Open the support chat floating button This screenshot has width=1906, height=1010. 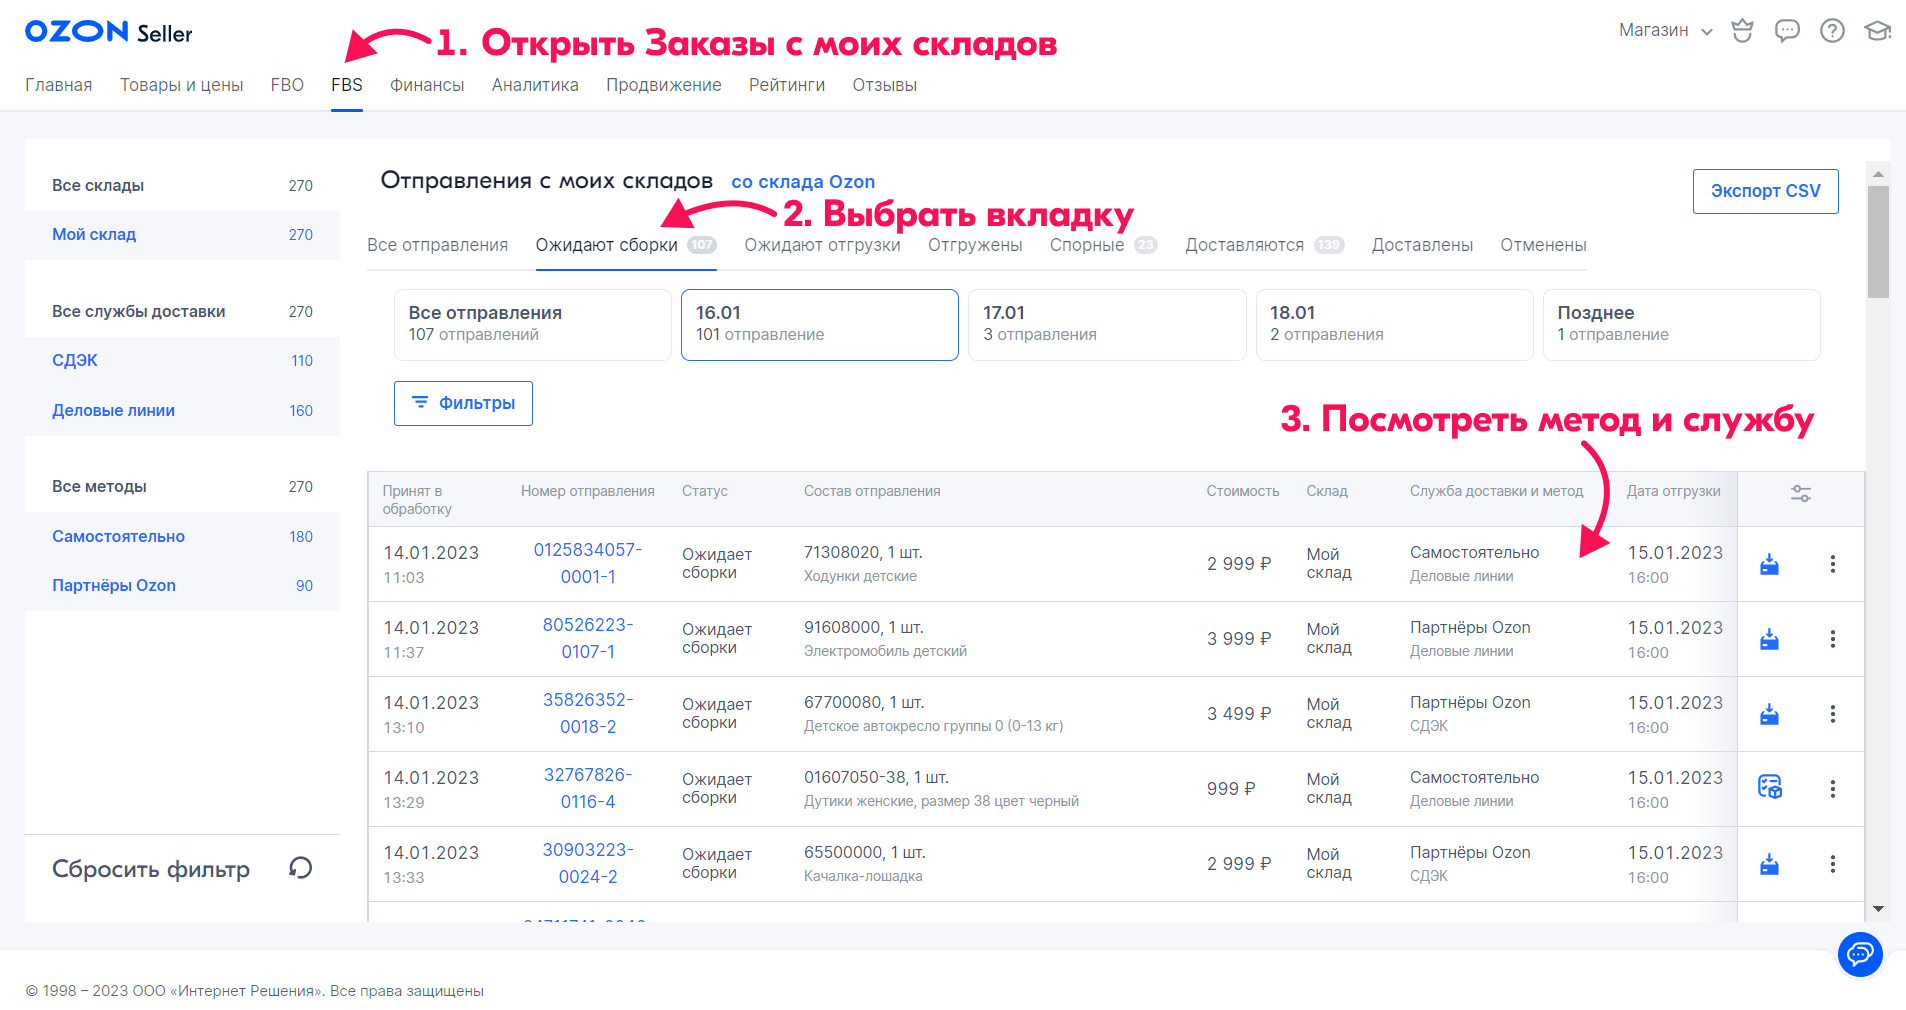tap(1860, 955)
